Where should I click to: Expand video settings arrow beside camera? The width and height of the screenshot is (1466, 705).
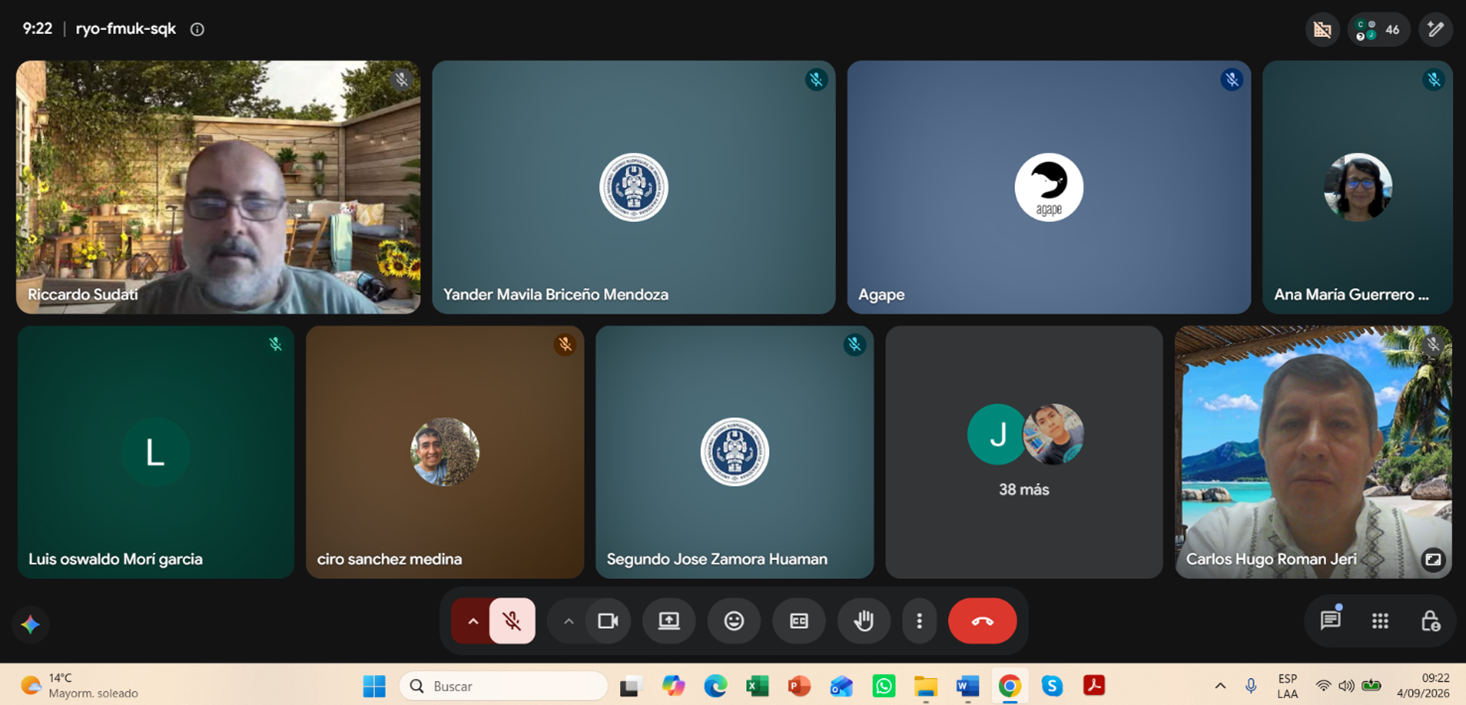pyautogui.click(x=568, y=621)
